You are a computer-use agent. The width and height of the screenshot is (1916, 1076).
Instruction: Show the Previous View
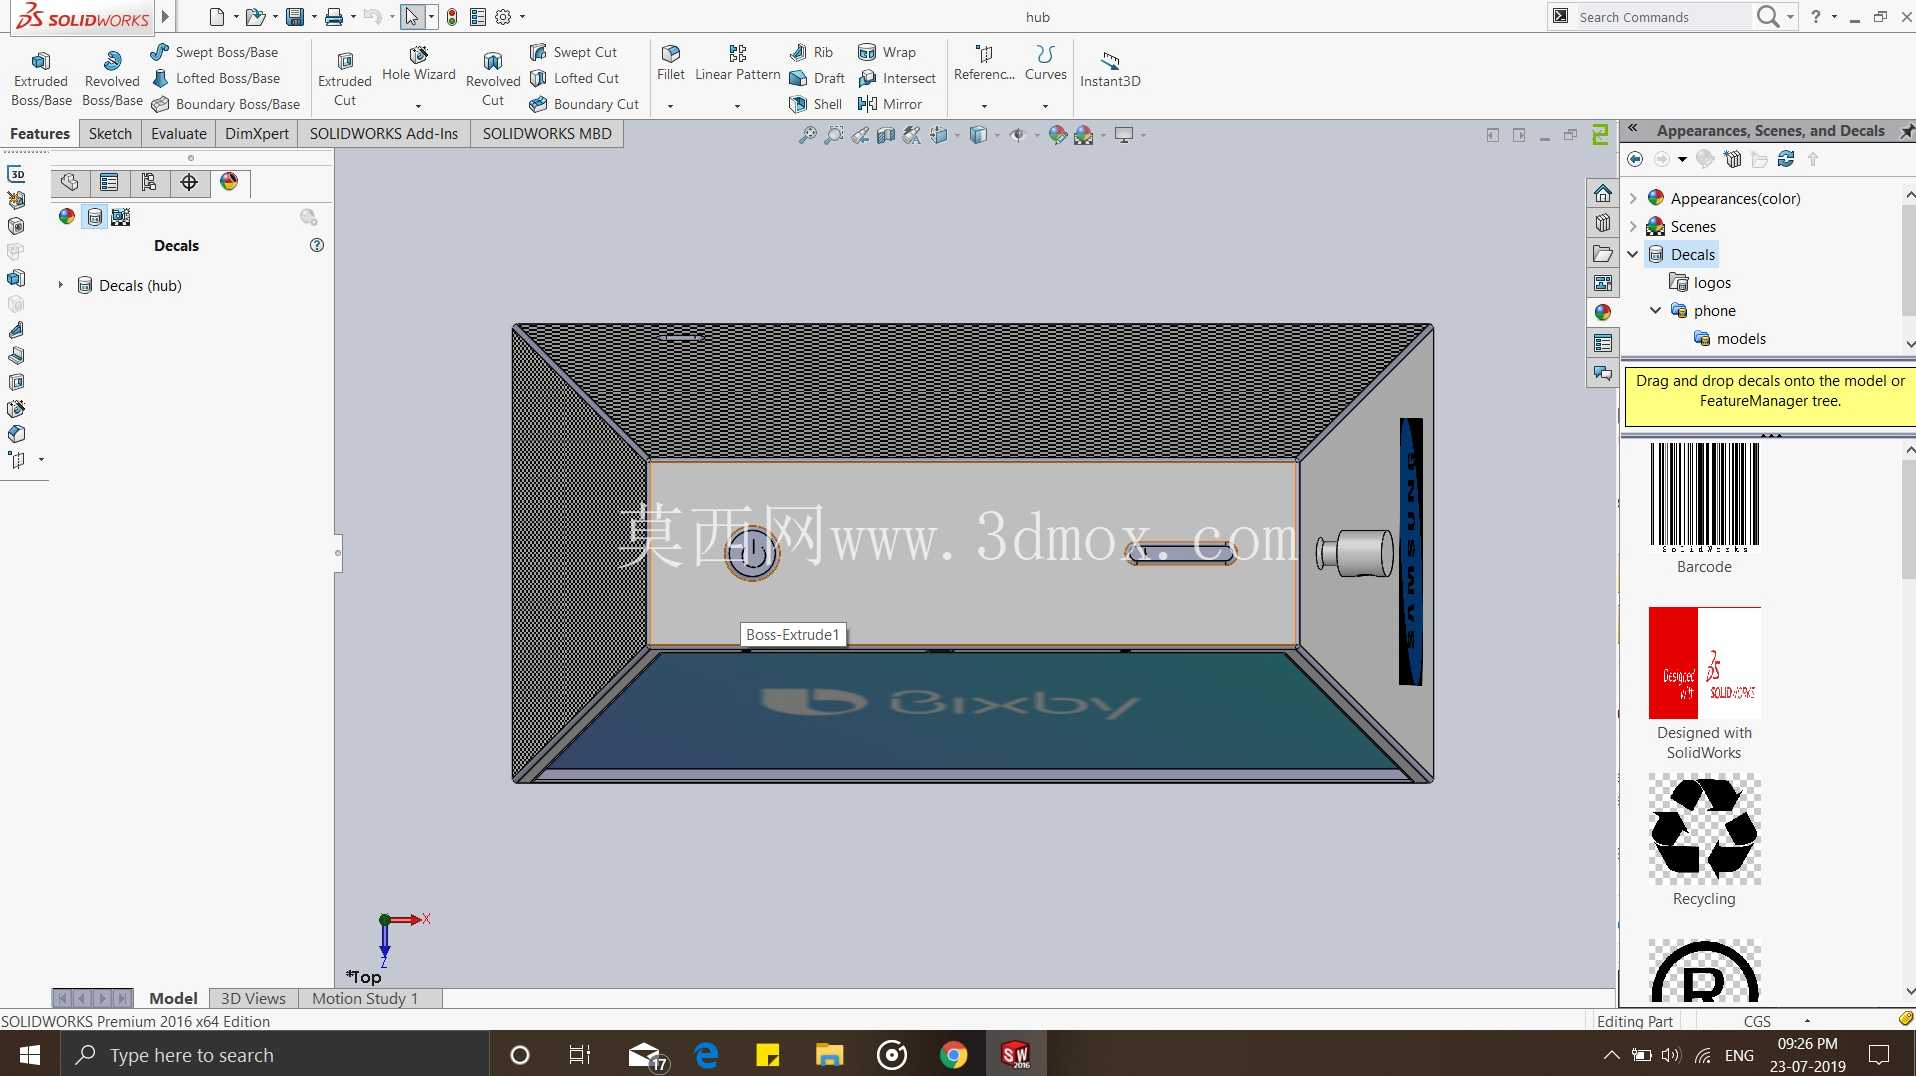point(860,135)
